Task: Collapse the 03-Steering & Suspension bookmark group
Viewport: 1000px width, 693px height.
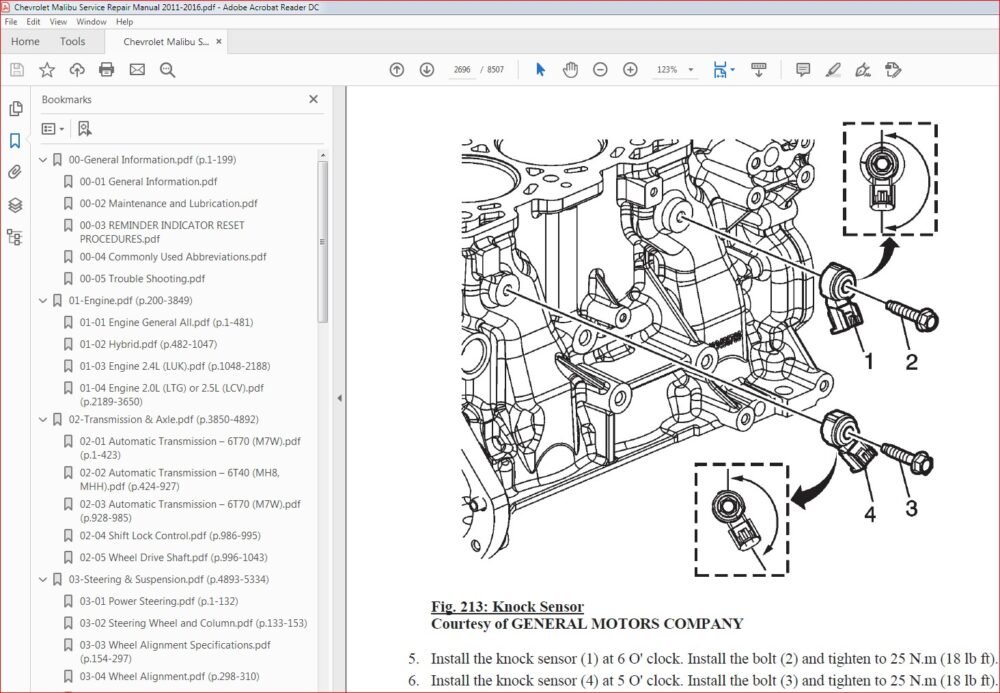Action: tap(43, 580)
